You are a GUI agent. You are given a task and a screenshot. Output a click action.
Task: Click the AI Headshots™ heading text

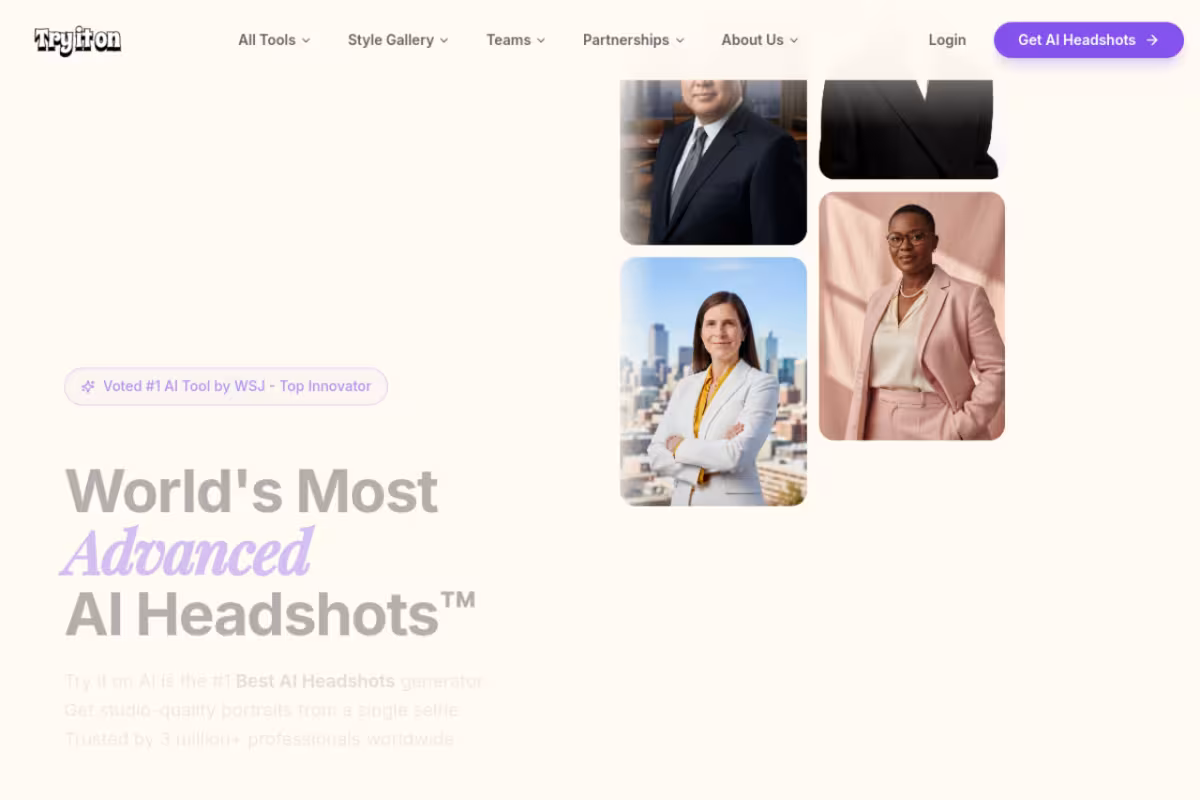pyautogui.click(x=270, y=614)
